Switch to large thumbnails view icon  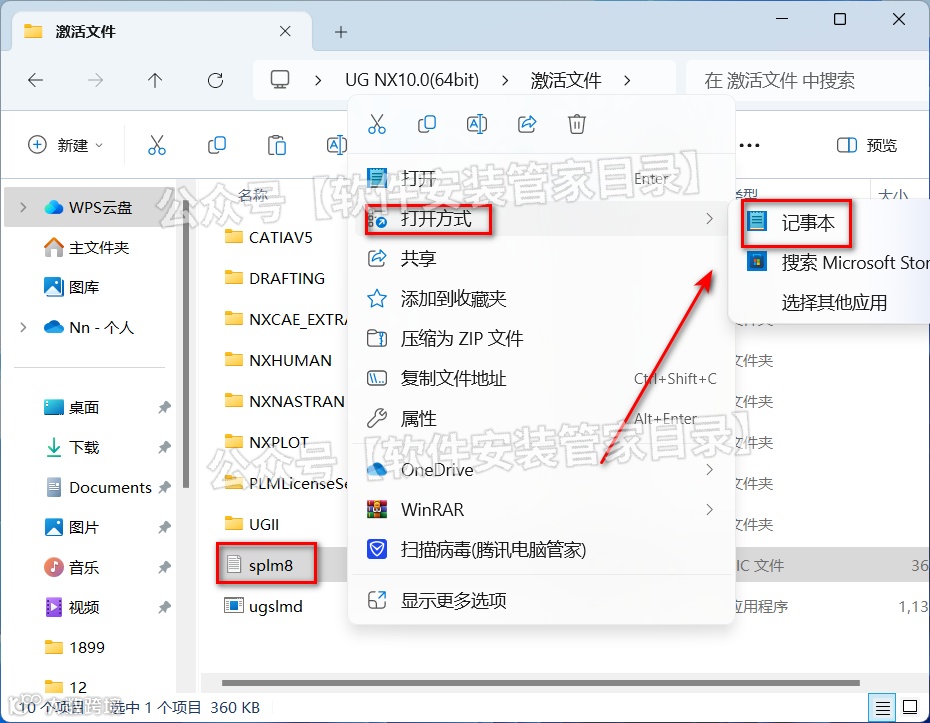(910, 707)
